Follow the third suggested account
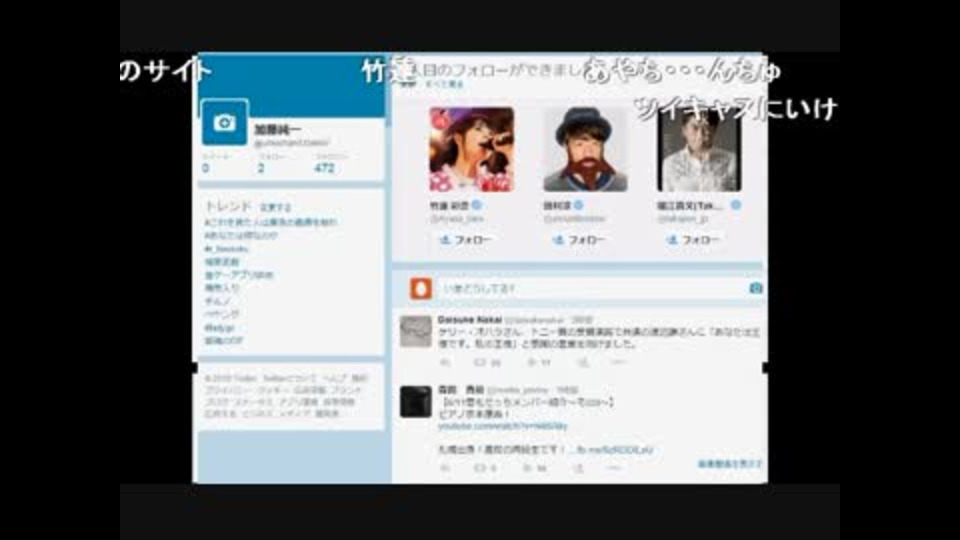960x540 pixels. tap(693, 240)
